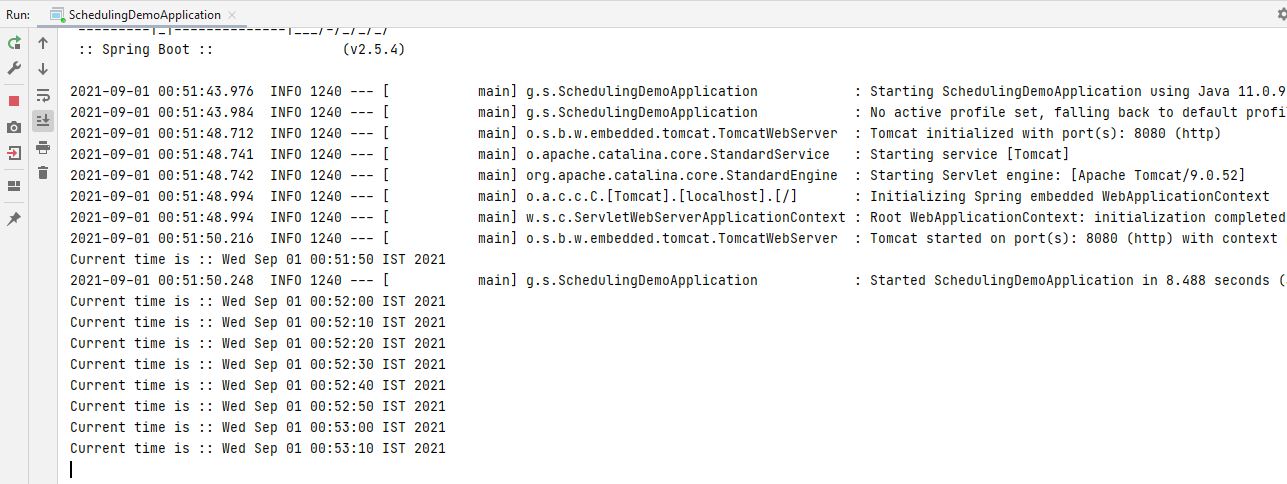
Task: Click the Started SchedulingDemoApplication in 8.488 seconds line
Action: 672,280
